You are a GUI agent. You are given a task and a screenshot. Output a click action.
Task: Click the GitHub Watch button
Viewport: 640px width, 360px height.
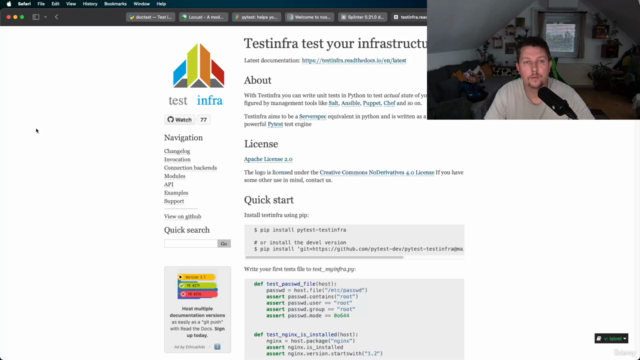pos(179,120)
